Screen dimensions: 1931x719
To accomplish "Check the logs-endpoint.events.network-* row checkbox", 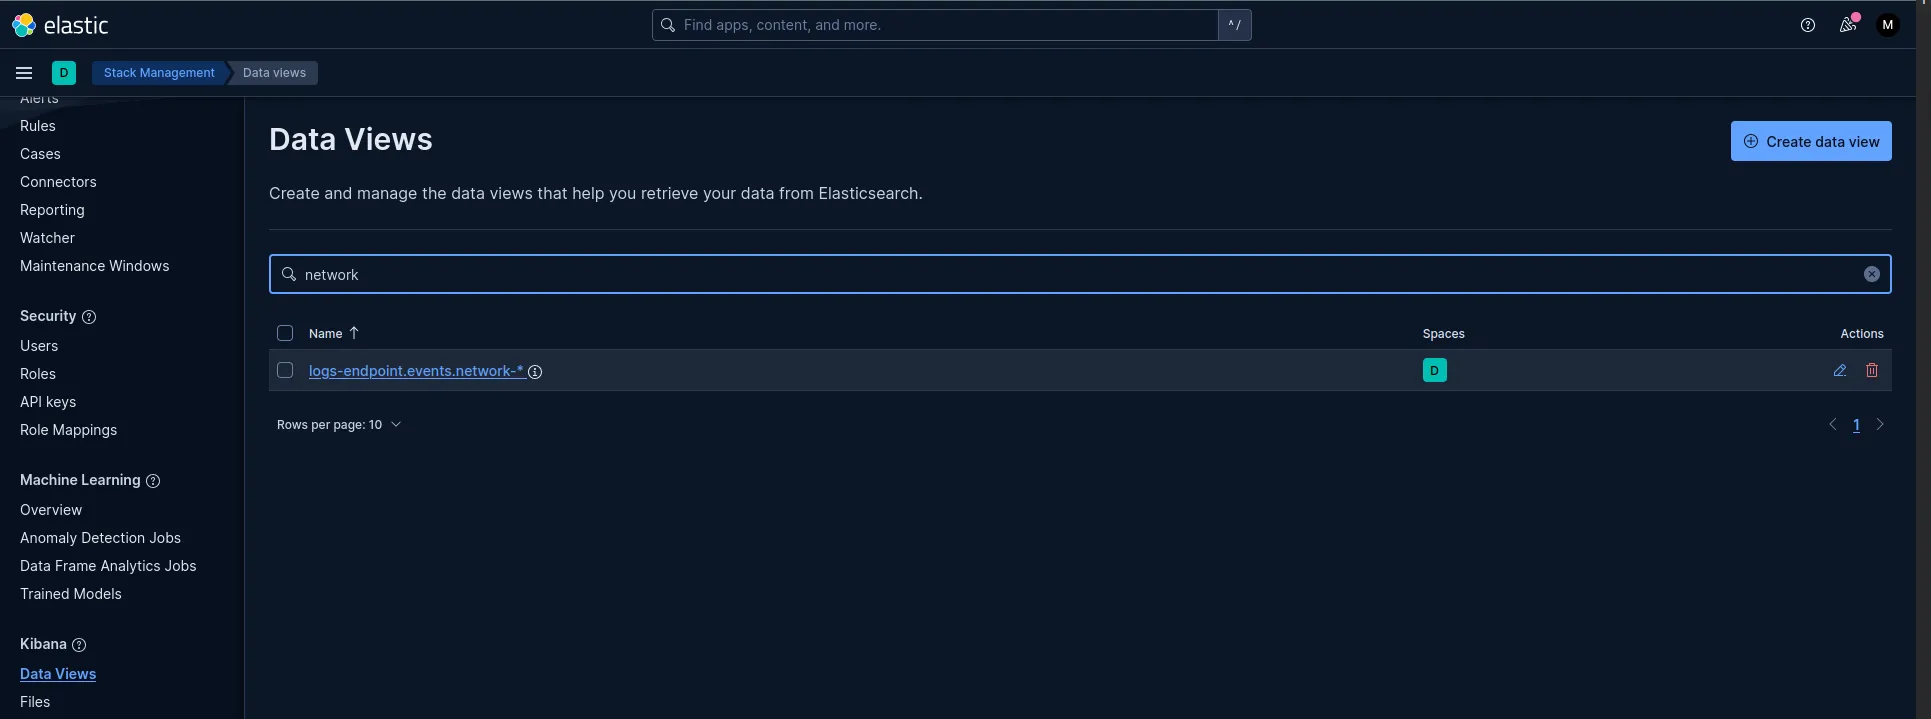I will 285,370.
